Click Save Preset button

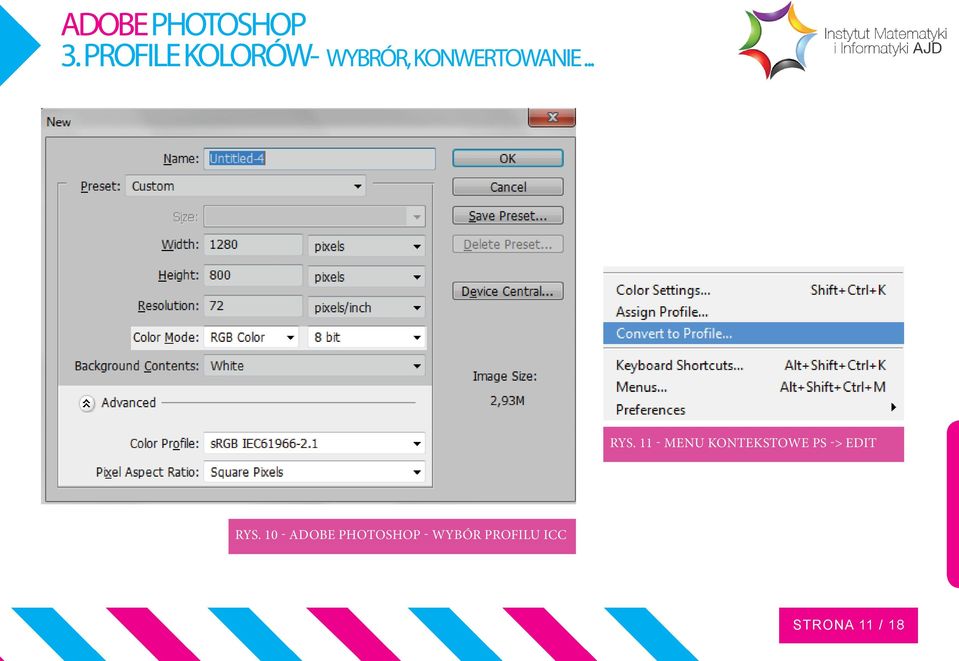point(508,216)
